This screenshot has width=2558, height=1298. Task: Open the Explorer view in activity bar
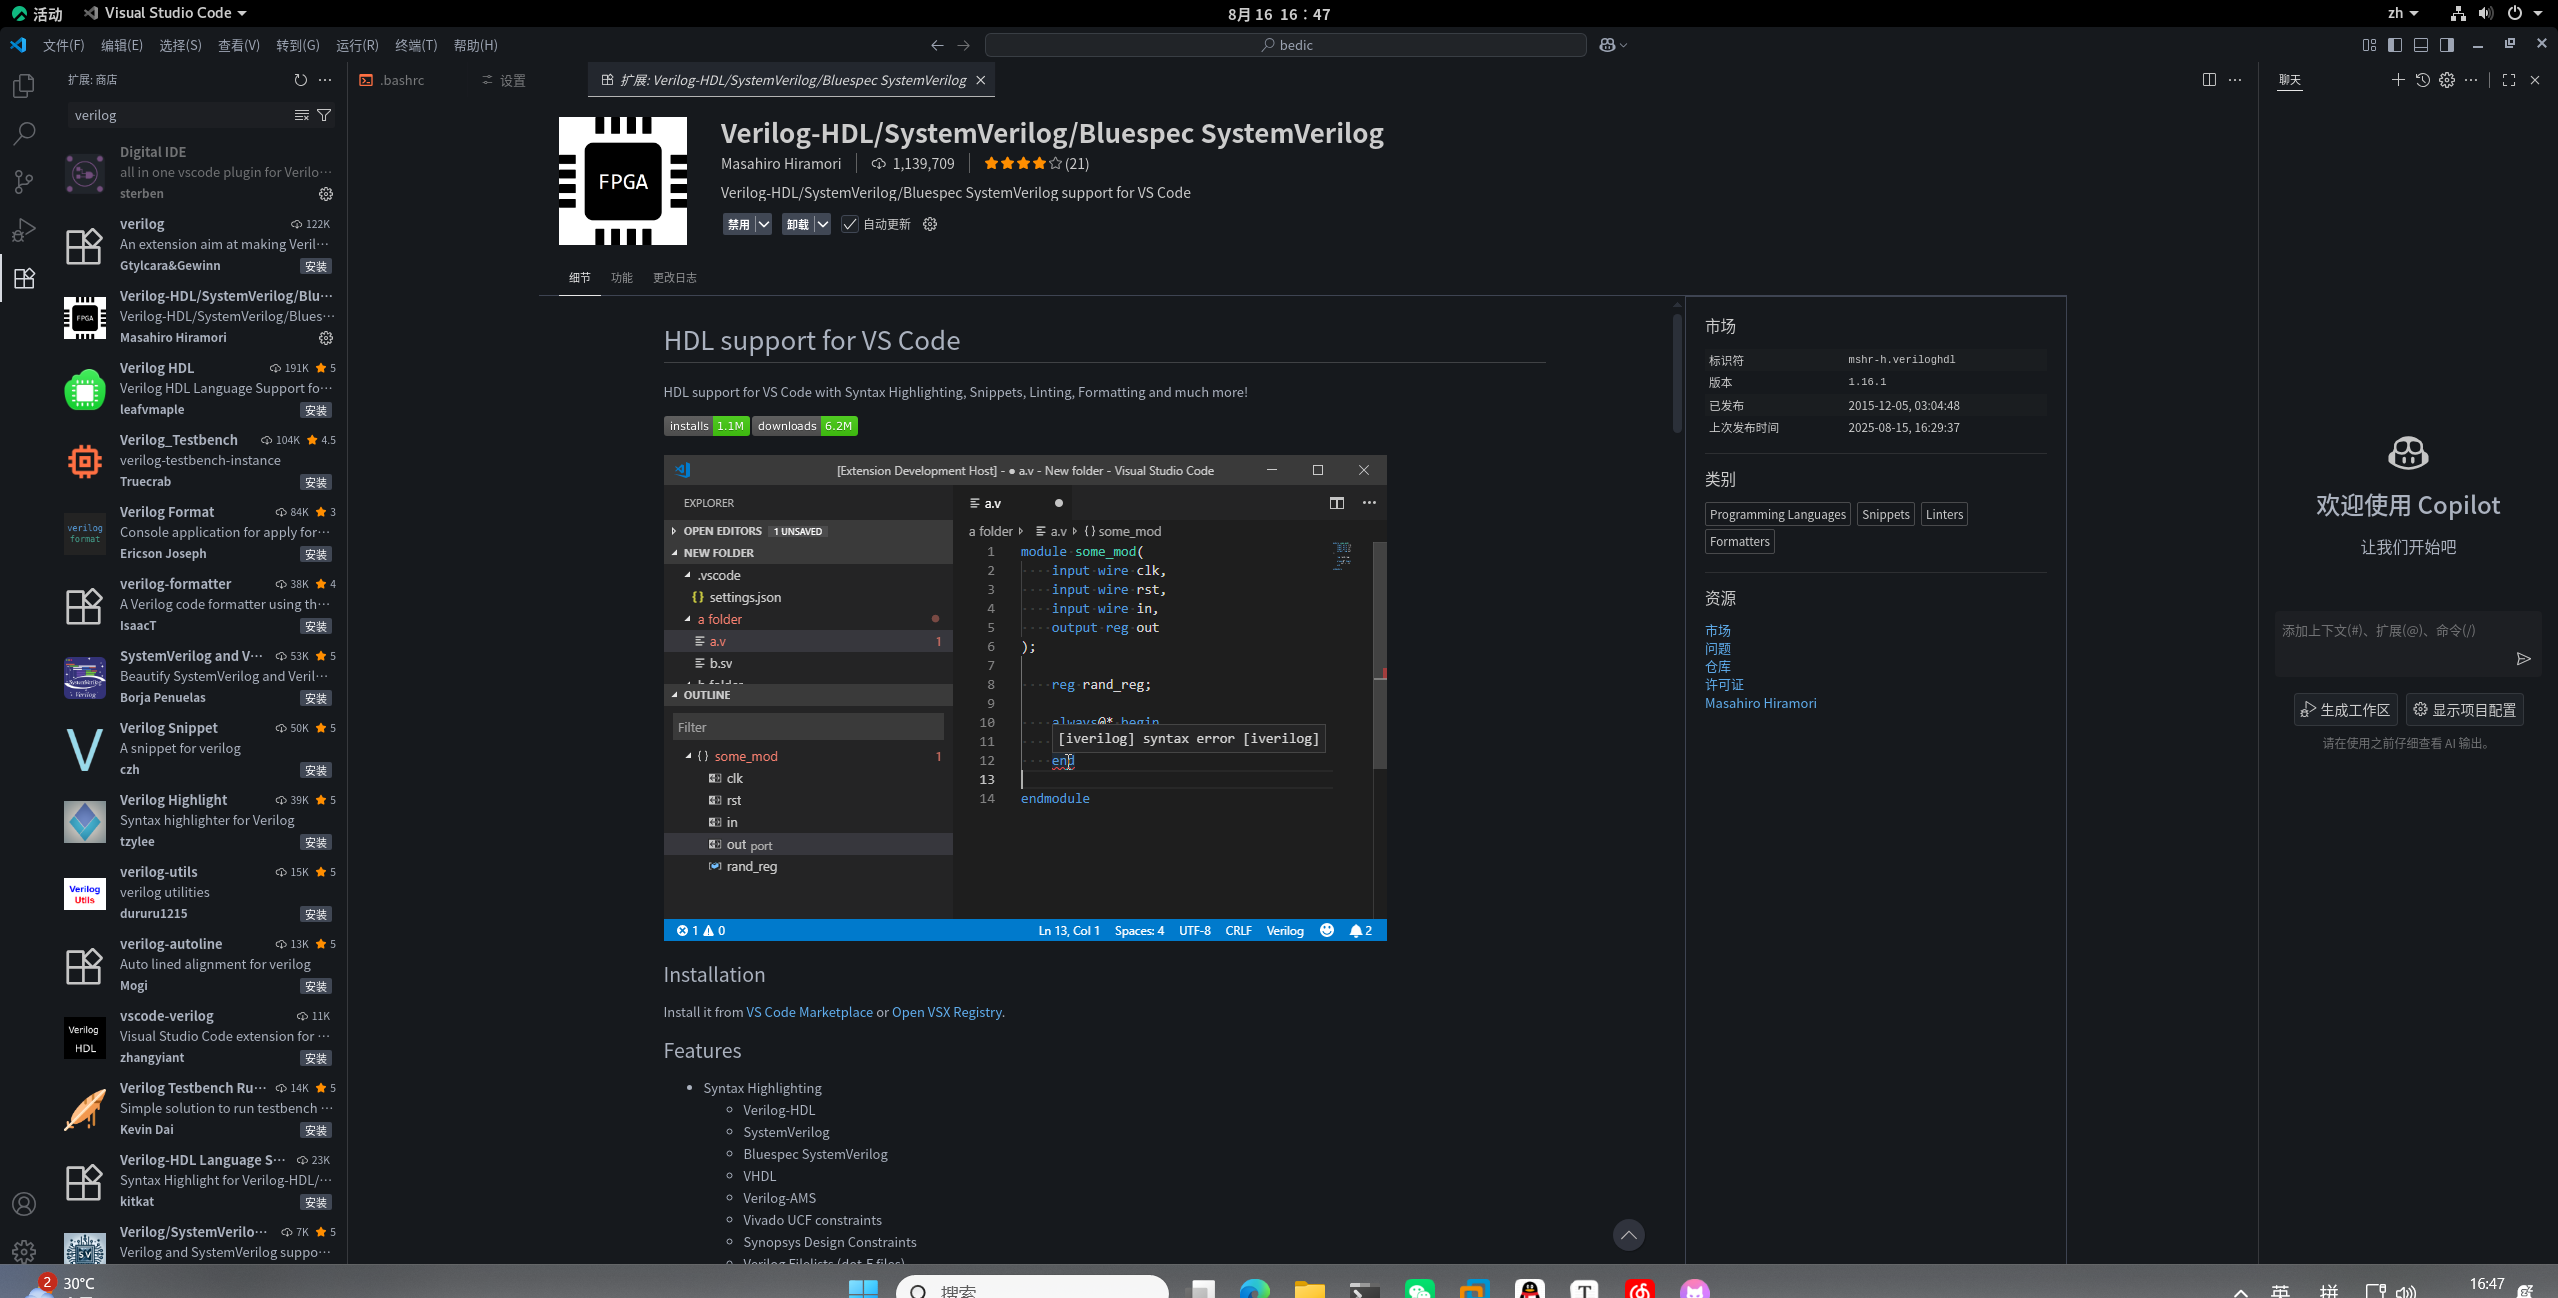(x=24, y=86)
